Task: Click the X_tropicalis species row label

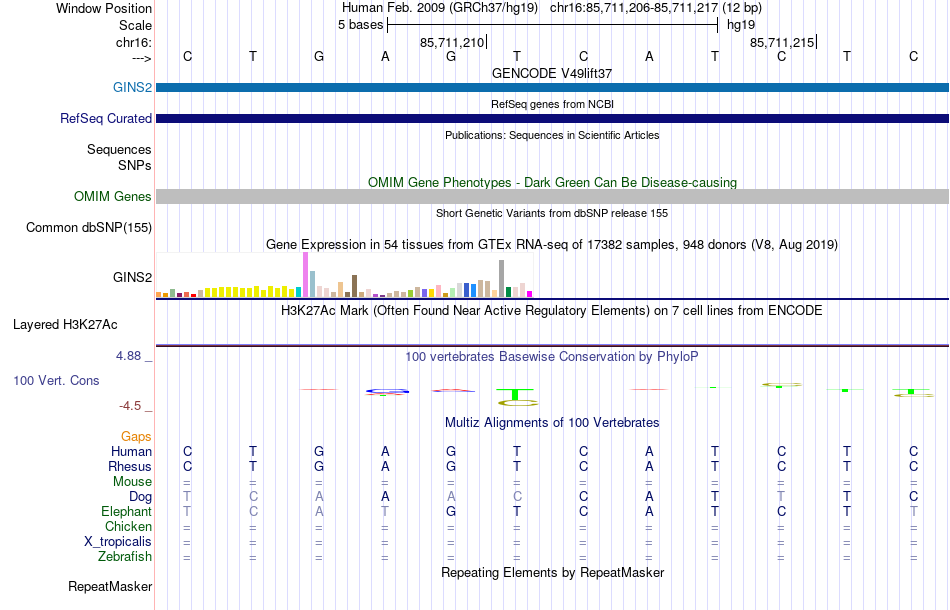Action: (118, 542)
